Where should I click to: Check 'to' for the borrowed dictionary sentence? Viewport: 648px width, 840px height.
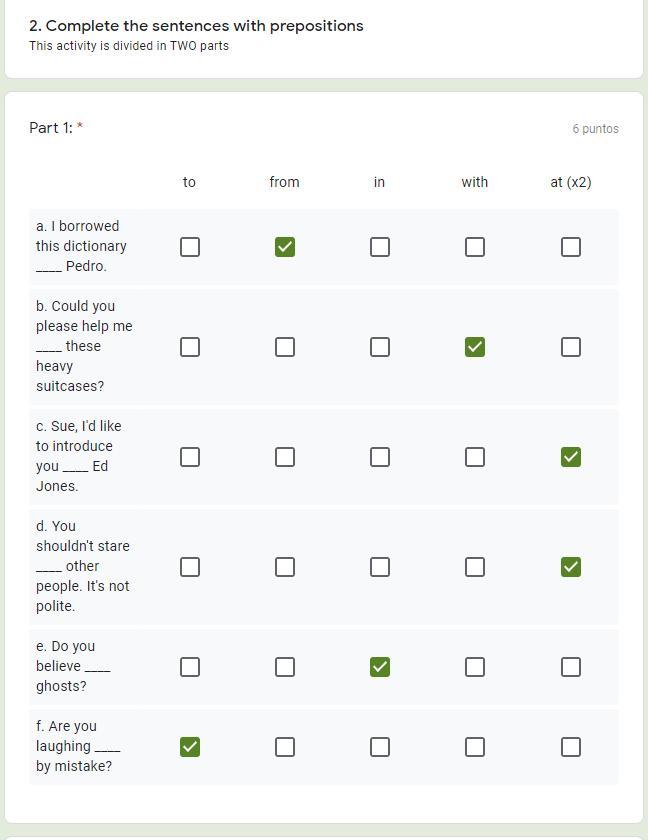190,247
